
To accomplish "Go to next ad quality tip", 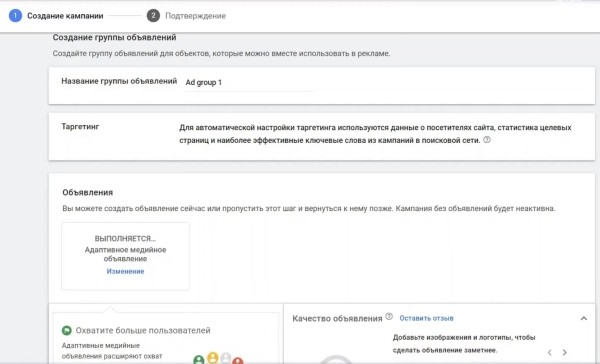I will (565, 353).
